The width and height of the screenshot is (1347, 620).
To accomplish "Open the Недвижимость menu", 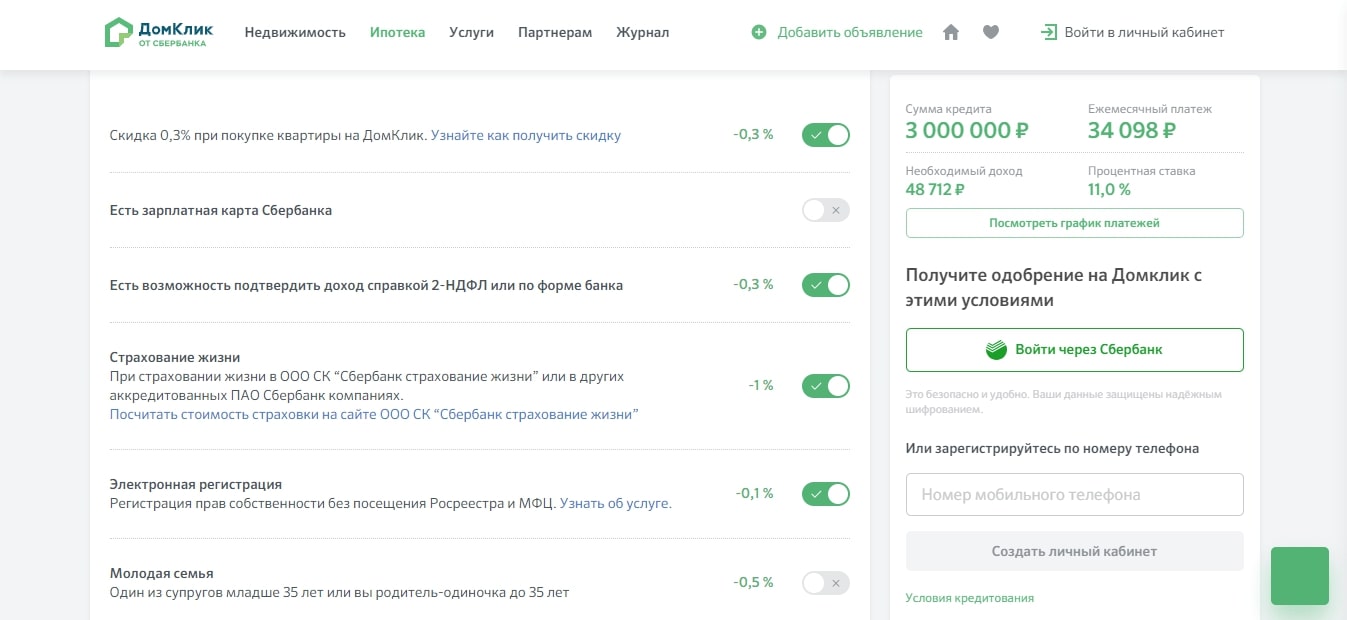I will click(295, 32).
